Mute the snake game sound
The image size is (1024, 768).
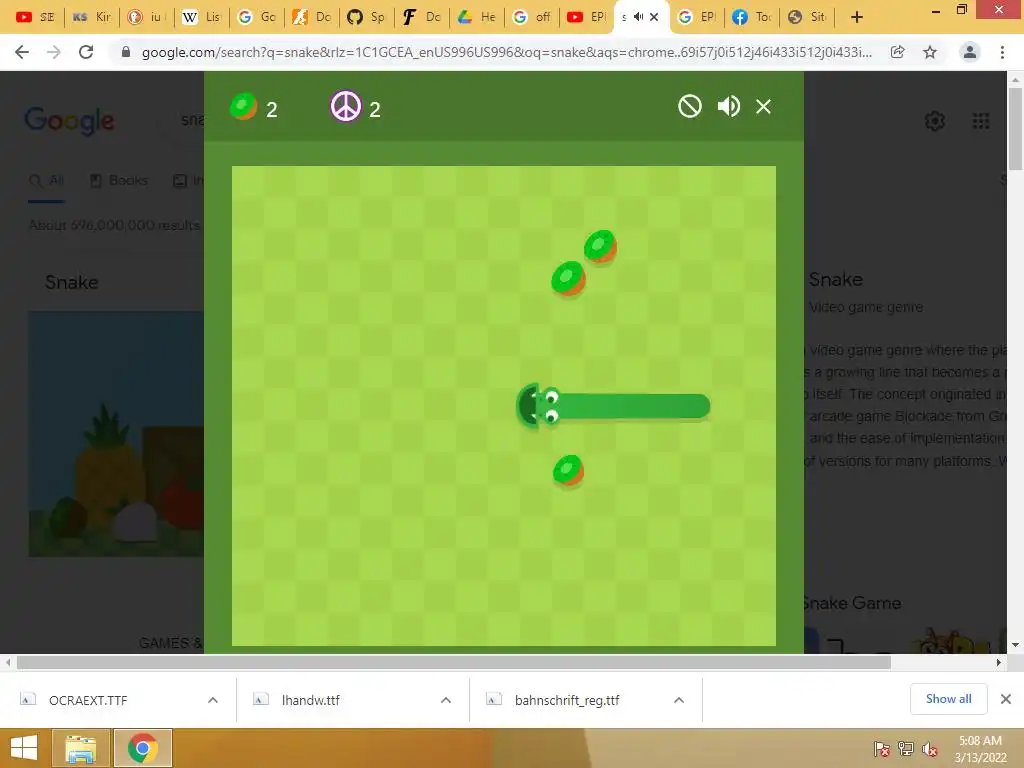click(728, 106)
